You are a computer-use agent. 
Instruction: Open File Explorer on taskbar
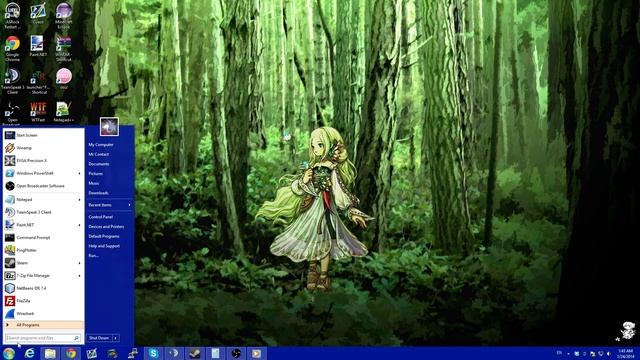coord(50,353)
